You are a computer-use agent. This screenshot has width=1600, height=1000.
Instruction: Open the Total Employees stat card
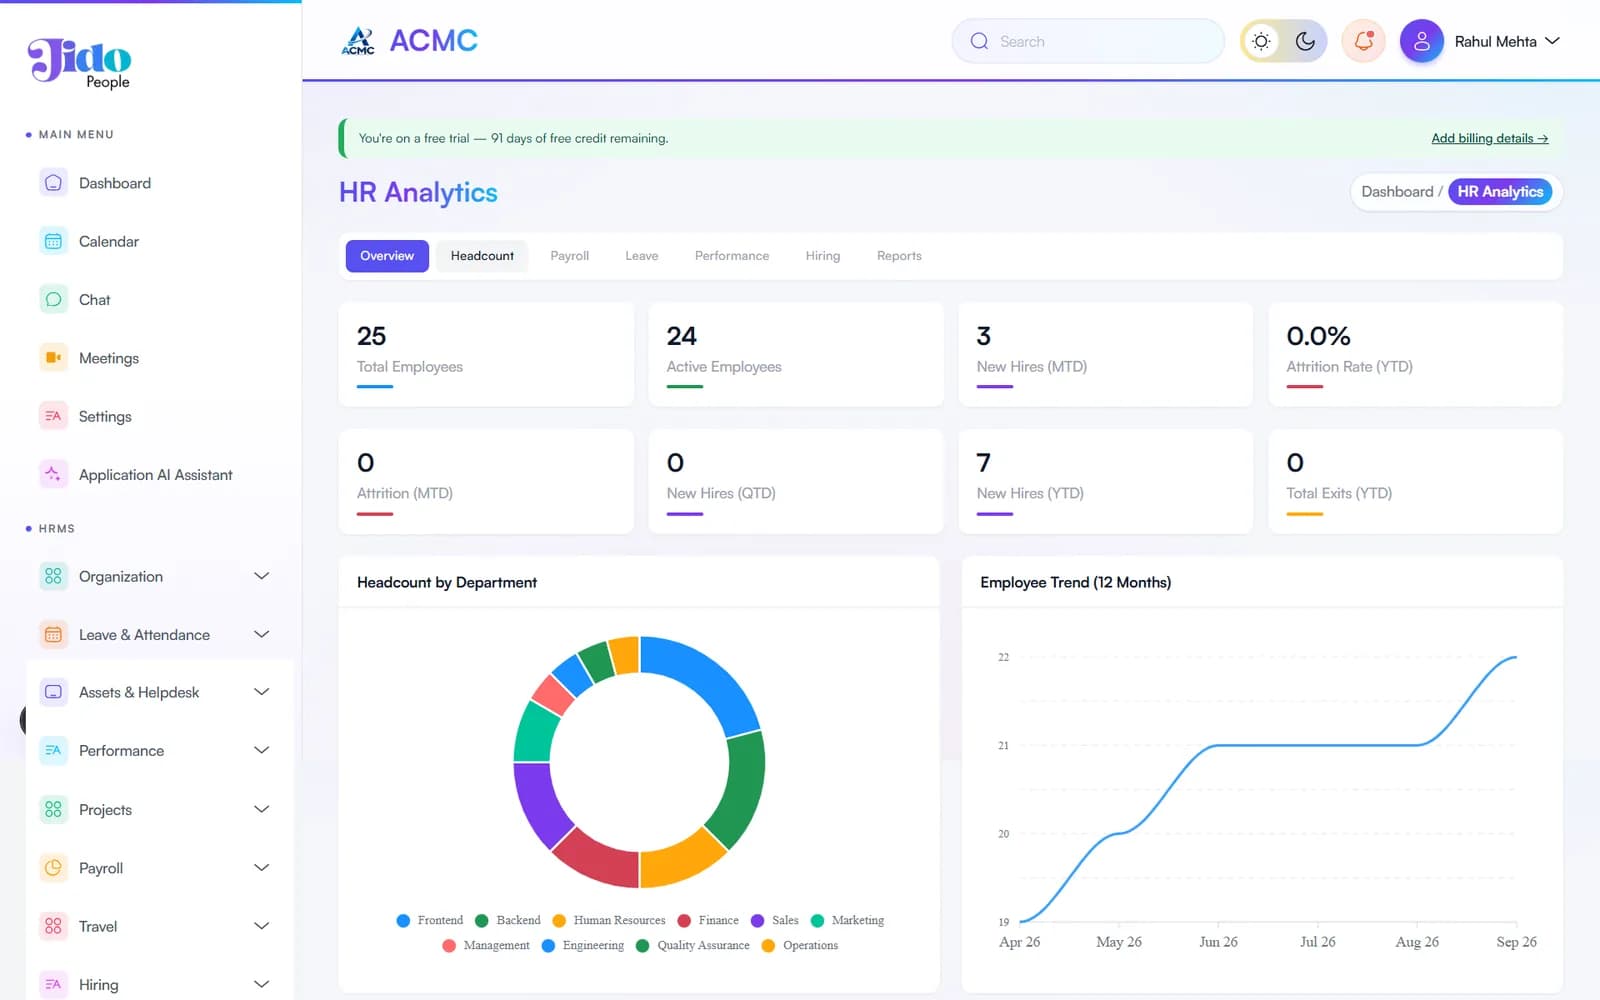point(486,355)
